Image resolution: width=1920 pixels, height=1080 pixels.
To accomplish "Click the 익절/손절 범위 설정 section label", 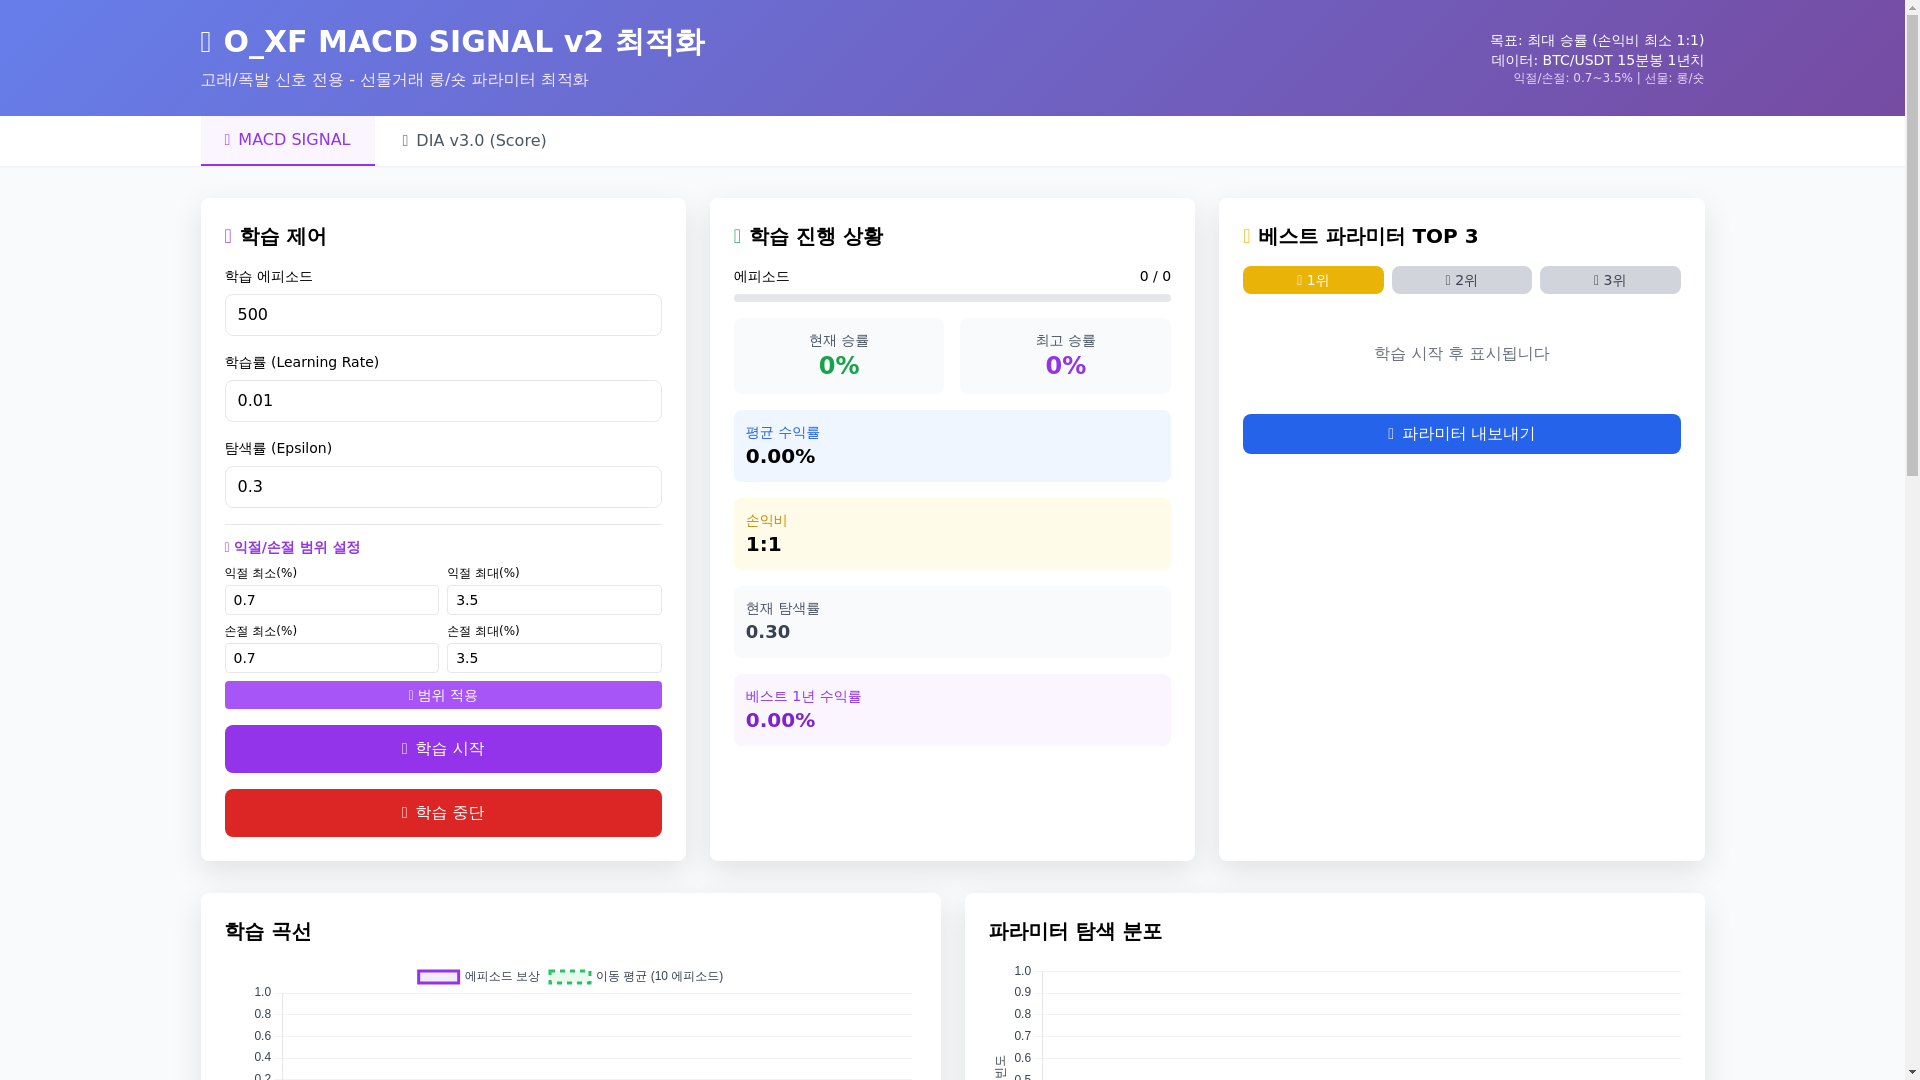I will click(x=292, y=548).
